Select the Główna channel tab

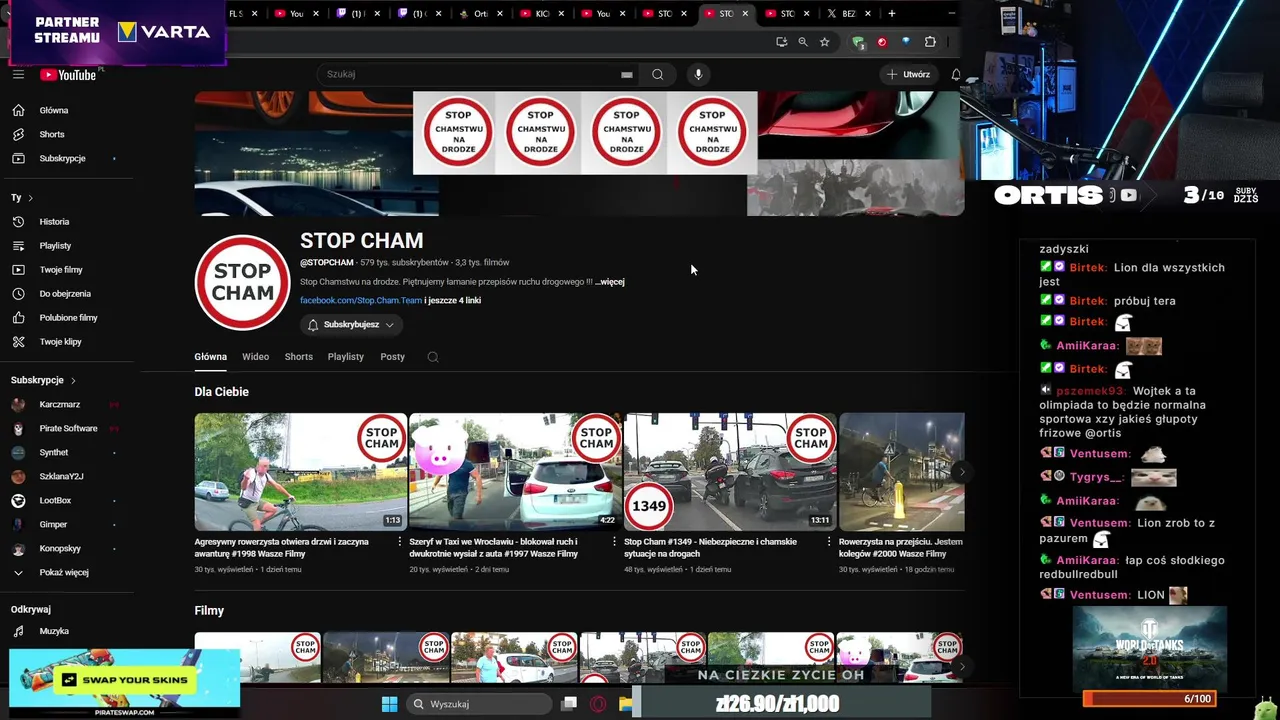click(210, 357)
